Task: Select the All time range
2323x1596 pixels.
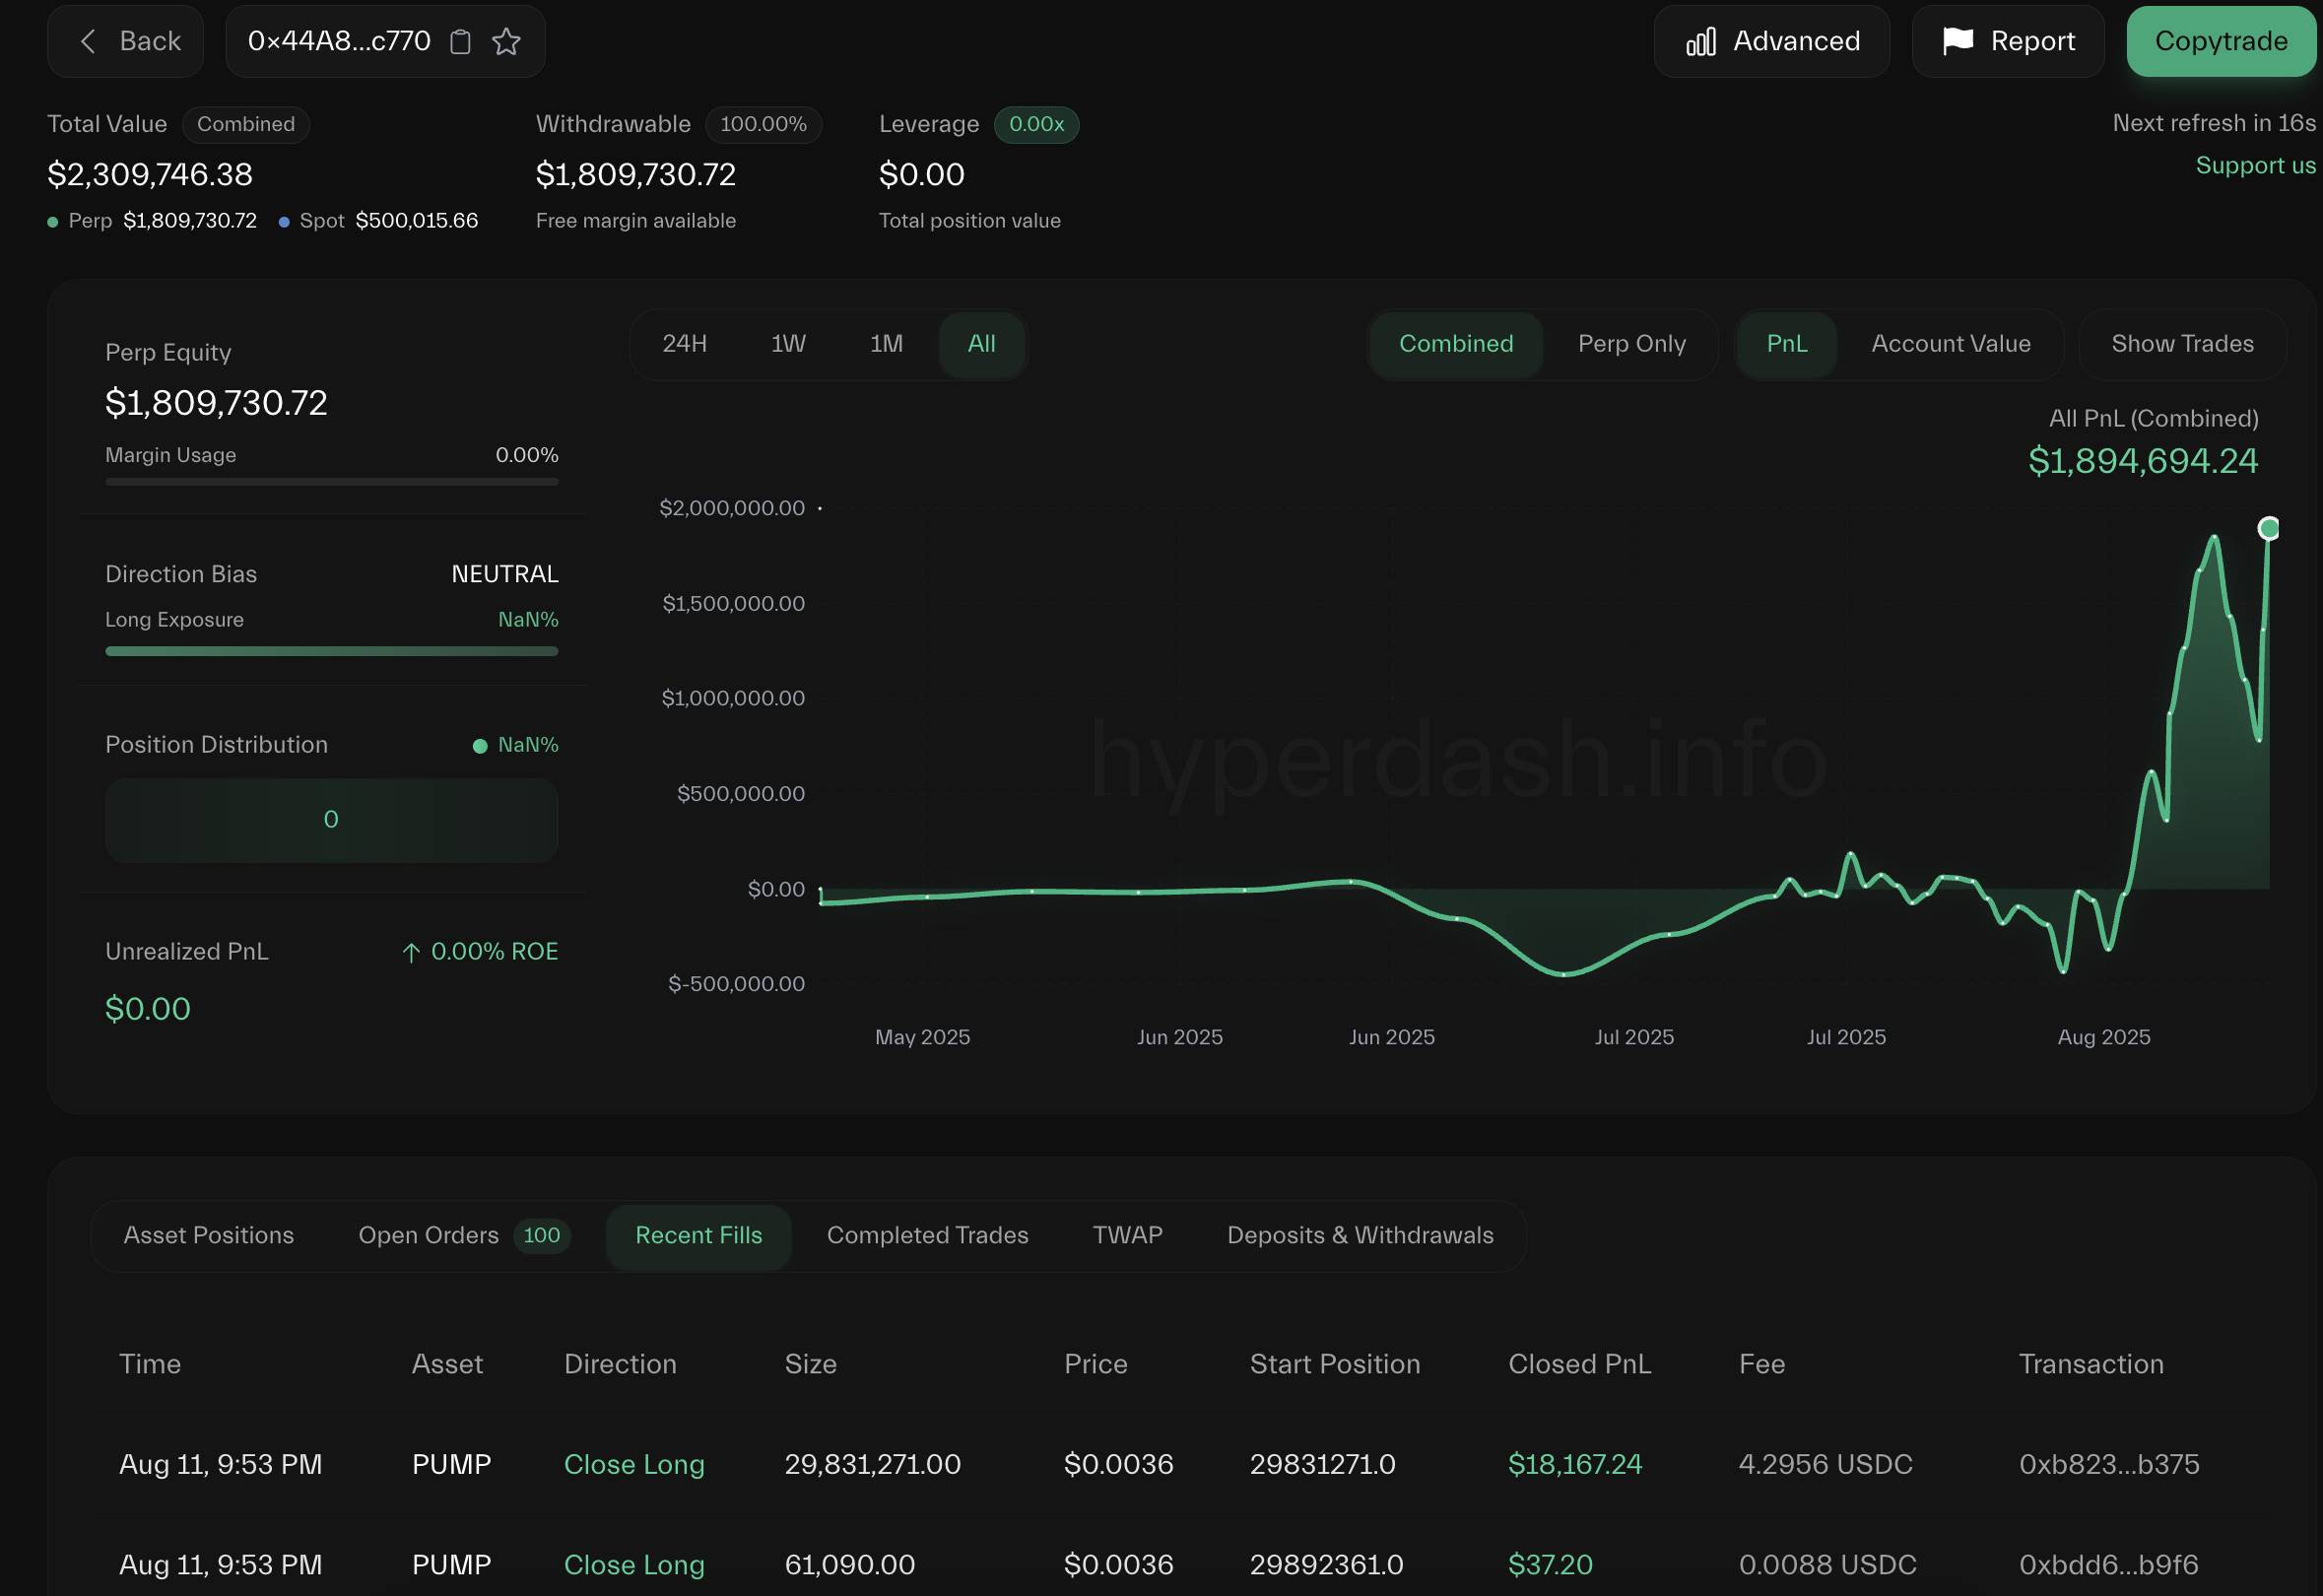Action: (982, 344)
